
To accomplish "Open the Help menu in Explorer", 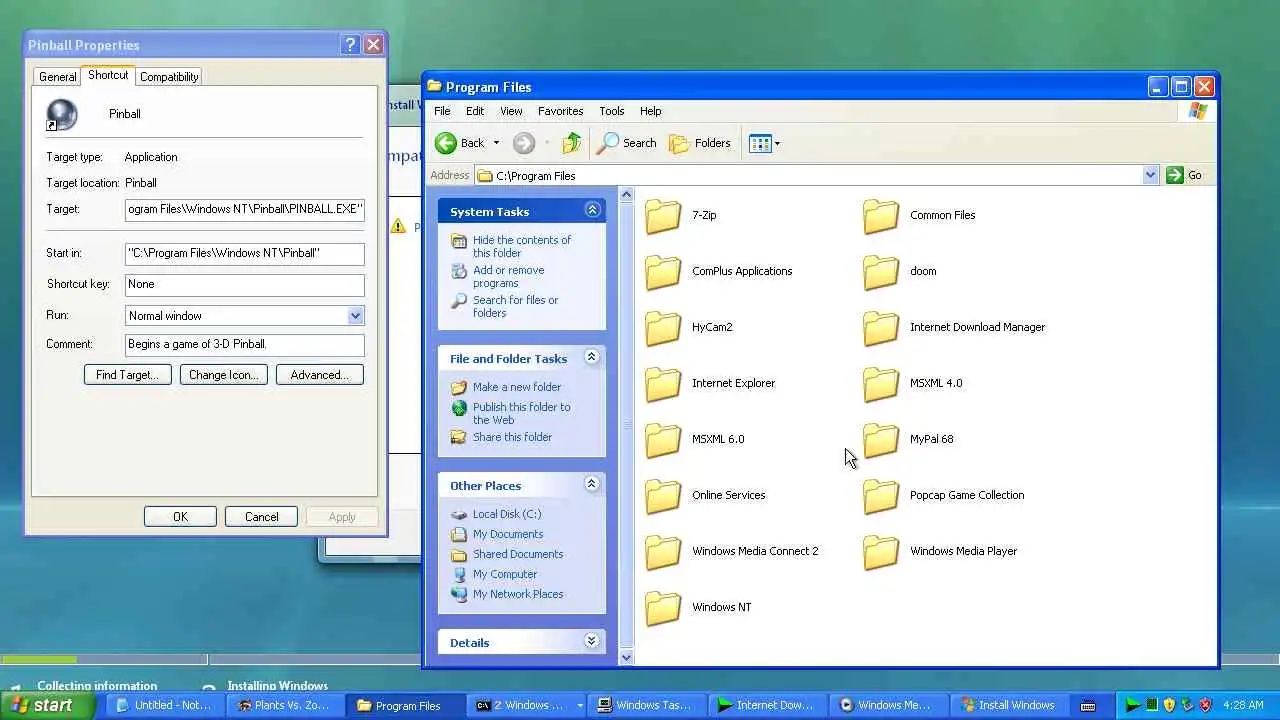I will [x=650, y=111].
